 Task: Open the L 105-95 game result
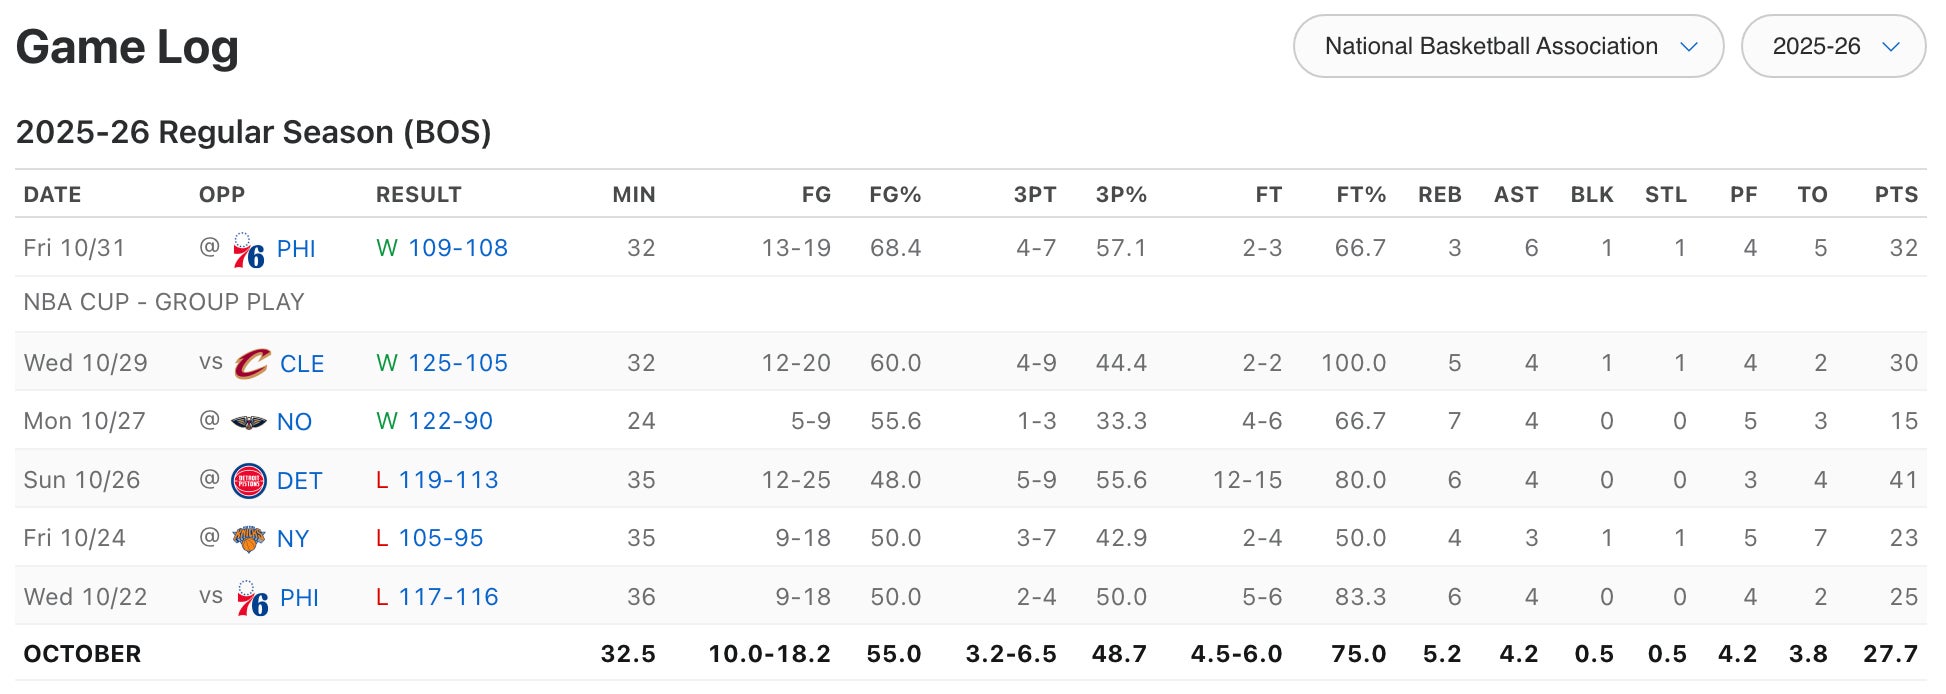pyautogui.click(x=440, y=538)
